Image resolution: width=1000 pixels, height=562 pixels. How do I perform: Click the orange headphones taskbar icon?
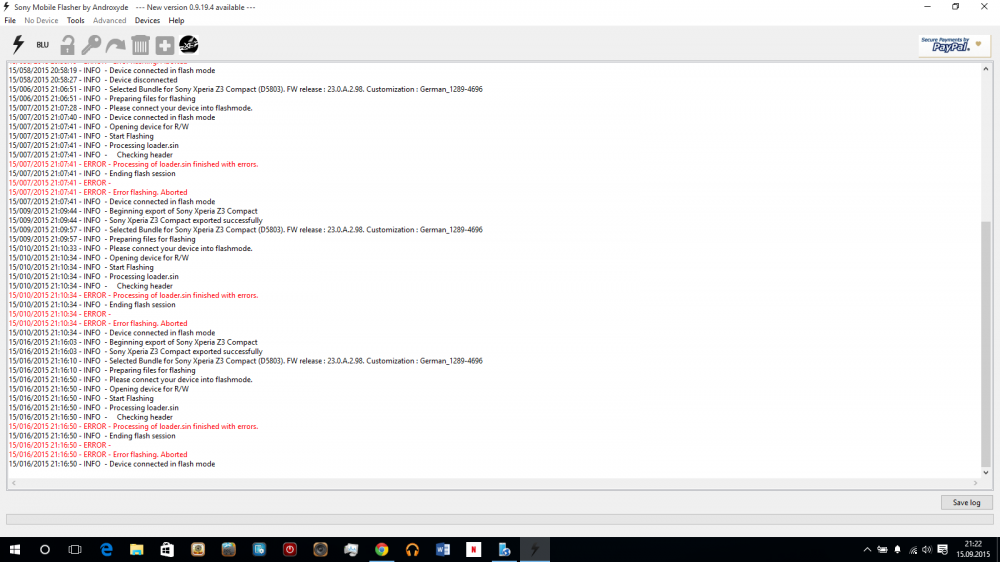tap(412, 549)
